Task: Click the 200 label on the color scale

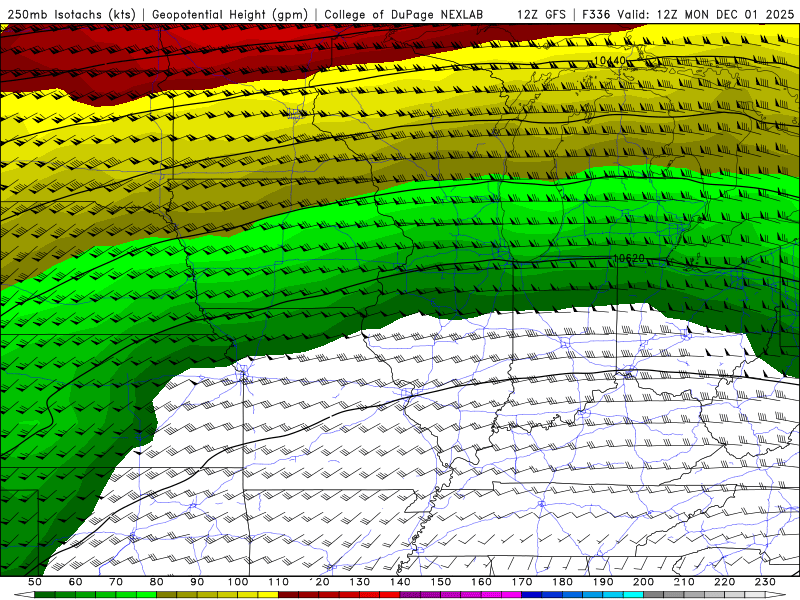Action: pos(643,582)
